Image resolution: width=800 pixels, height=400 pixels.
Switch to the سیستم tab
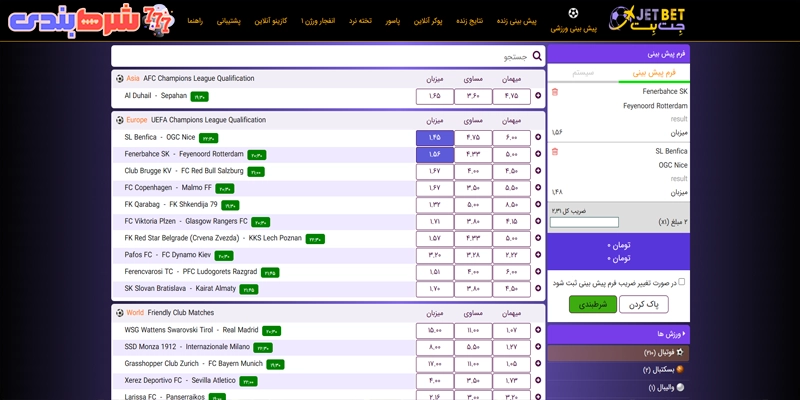click(583, 73)
